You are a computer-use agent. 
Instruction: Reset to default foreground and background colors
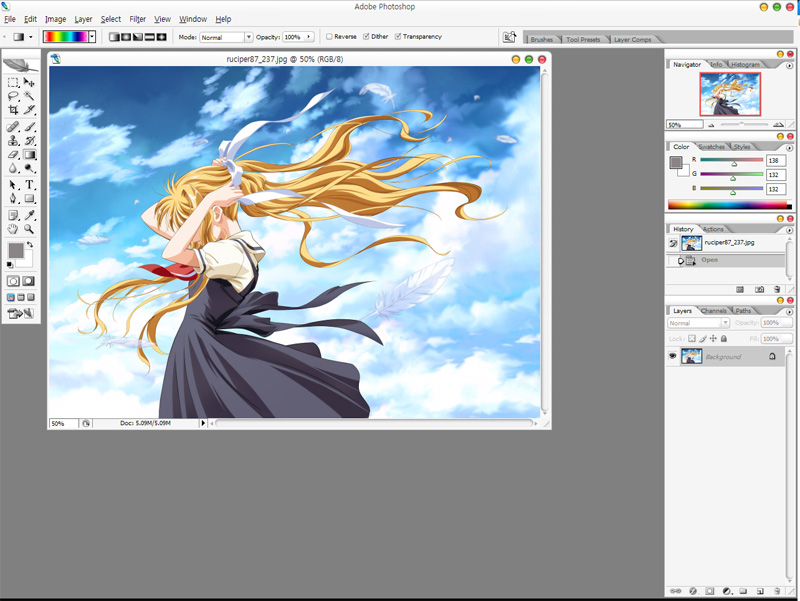[x=10, y=264]
